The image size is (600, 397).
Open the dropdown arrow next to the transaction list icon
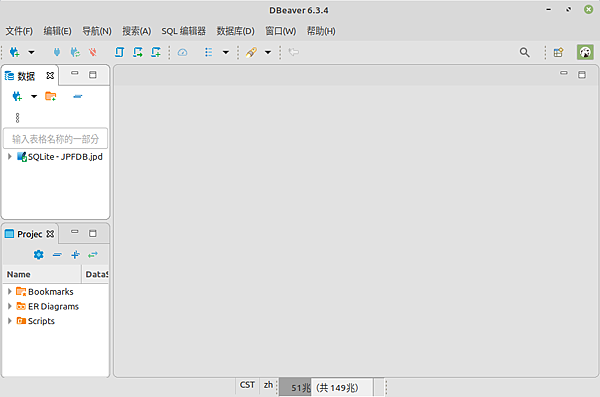tap(226, 52)
